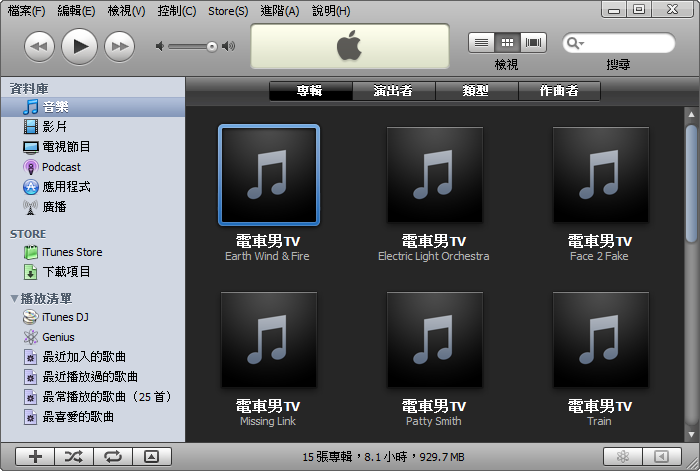Click the Earth Wind & Fire artist text

tap(267, 256)
